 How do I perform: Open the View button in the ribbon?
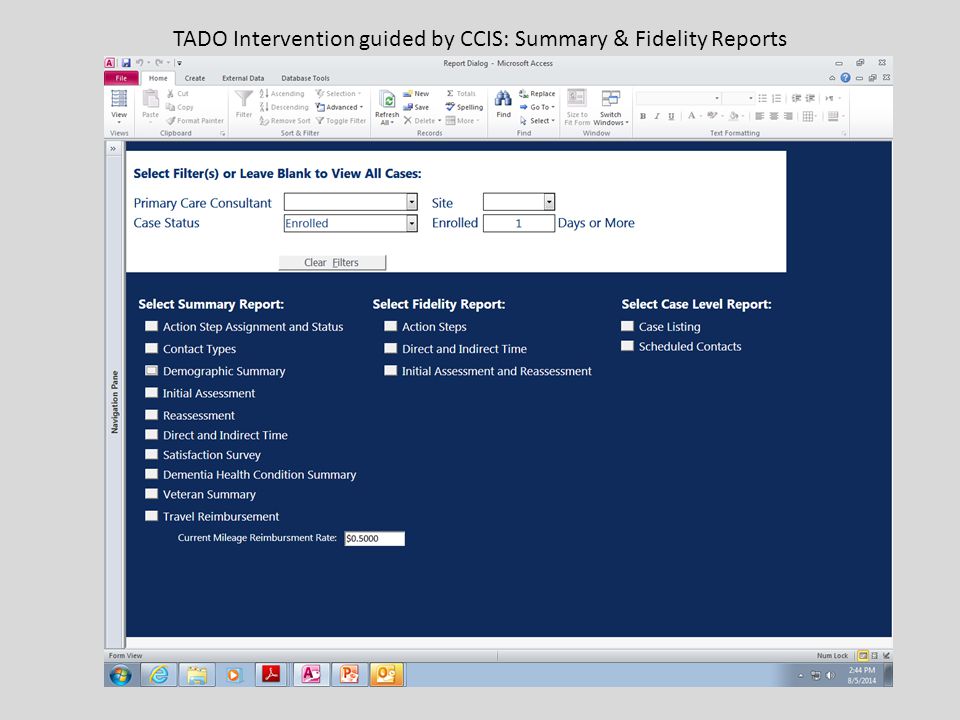pos(119,106)
